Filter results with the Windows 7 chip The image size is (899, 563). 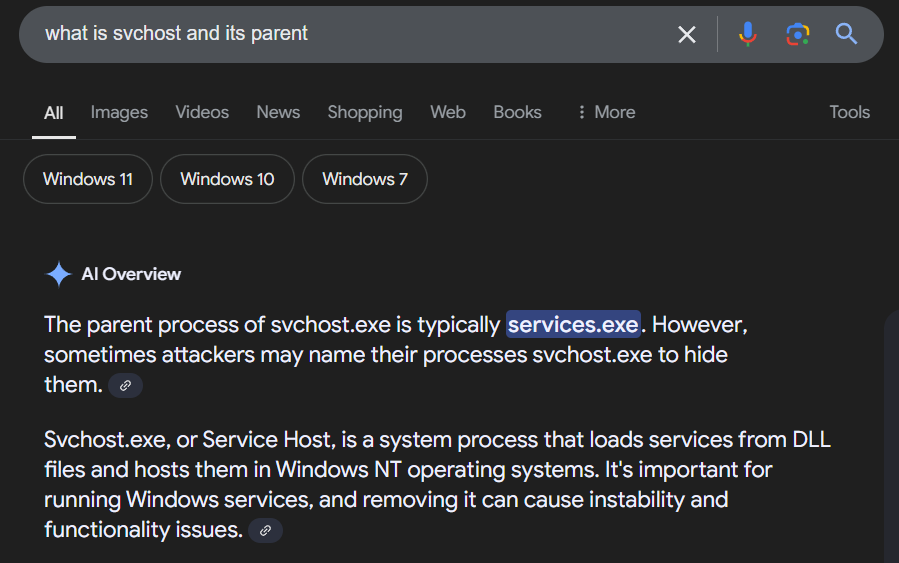click(x=365, y=179)
